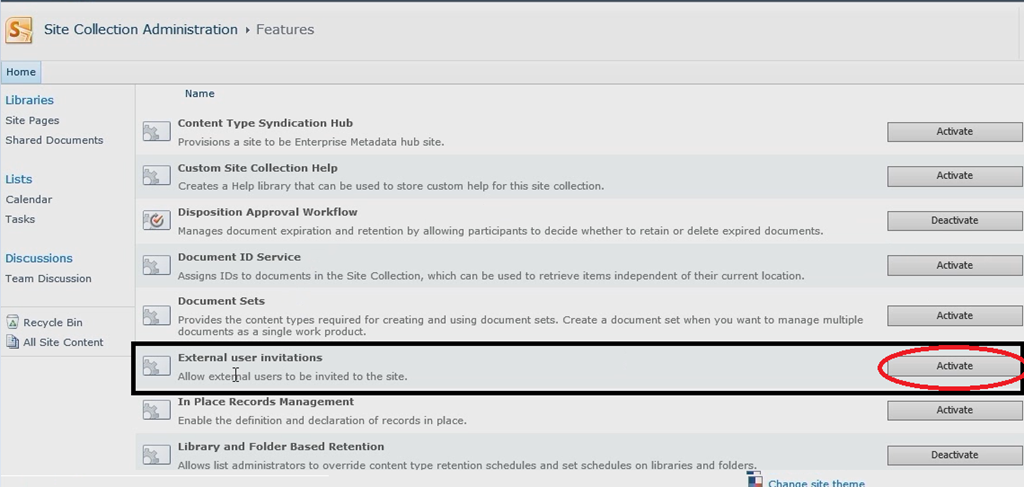Image resolution: width=1024 pixels, height=487 pixels.
Task: Click the Document ID Service feature icon
Action: click(157, 265)
